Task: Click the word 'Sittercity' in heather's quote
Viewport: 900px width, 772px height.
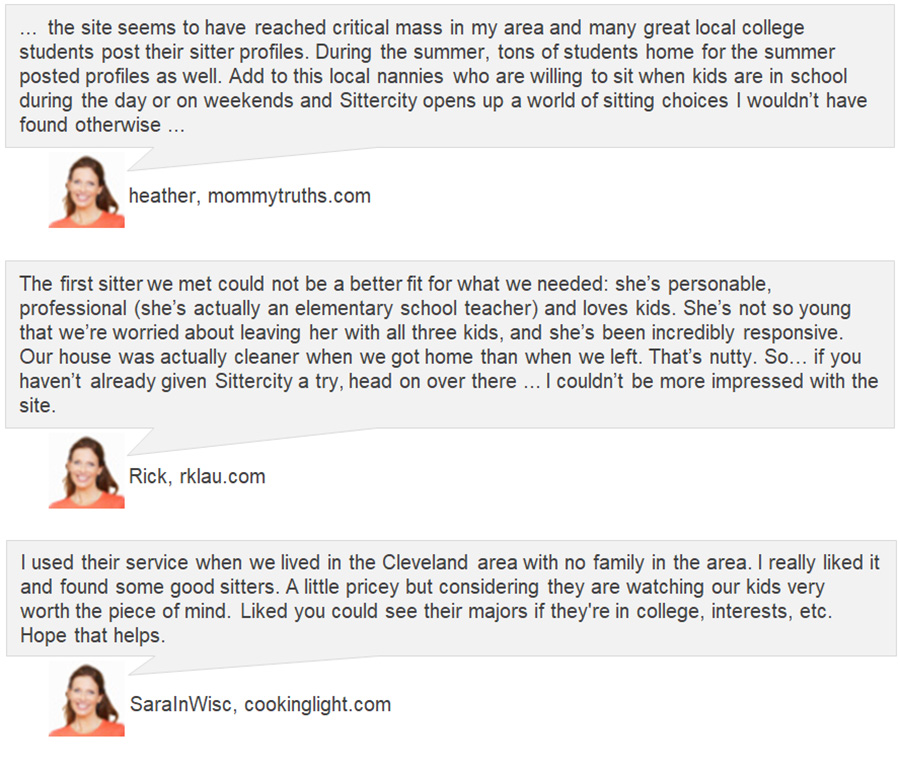Action: [378, 100]
